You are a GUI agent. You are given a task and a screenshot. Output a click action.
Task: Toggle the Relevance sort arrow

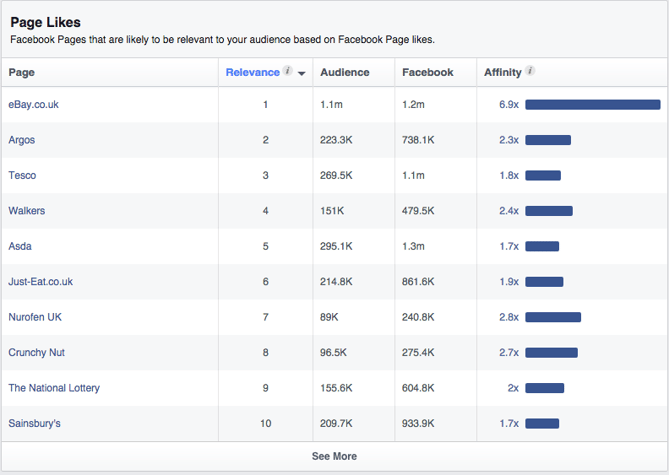click(302, 73)
